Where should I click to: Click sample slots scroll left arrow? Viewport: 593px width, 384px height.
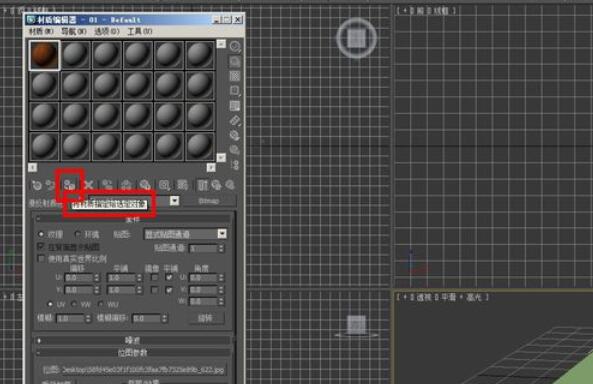pos(33,167)
